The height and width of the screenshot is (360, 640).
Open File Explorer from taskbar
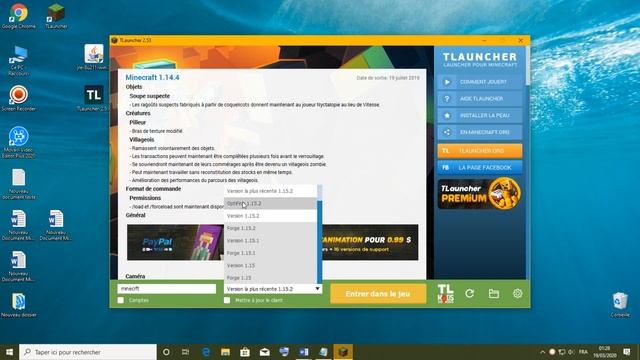pos(225,352)
